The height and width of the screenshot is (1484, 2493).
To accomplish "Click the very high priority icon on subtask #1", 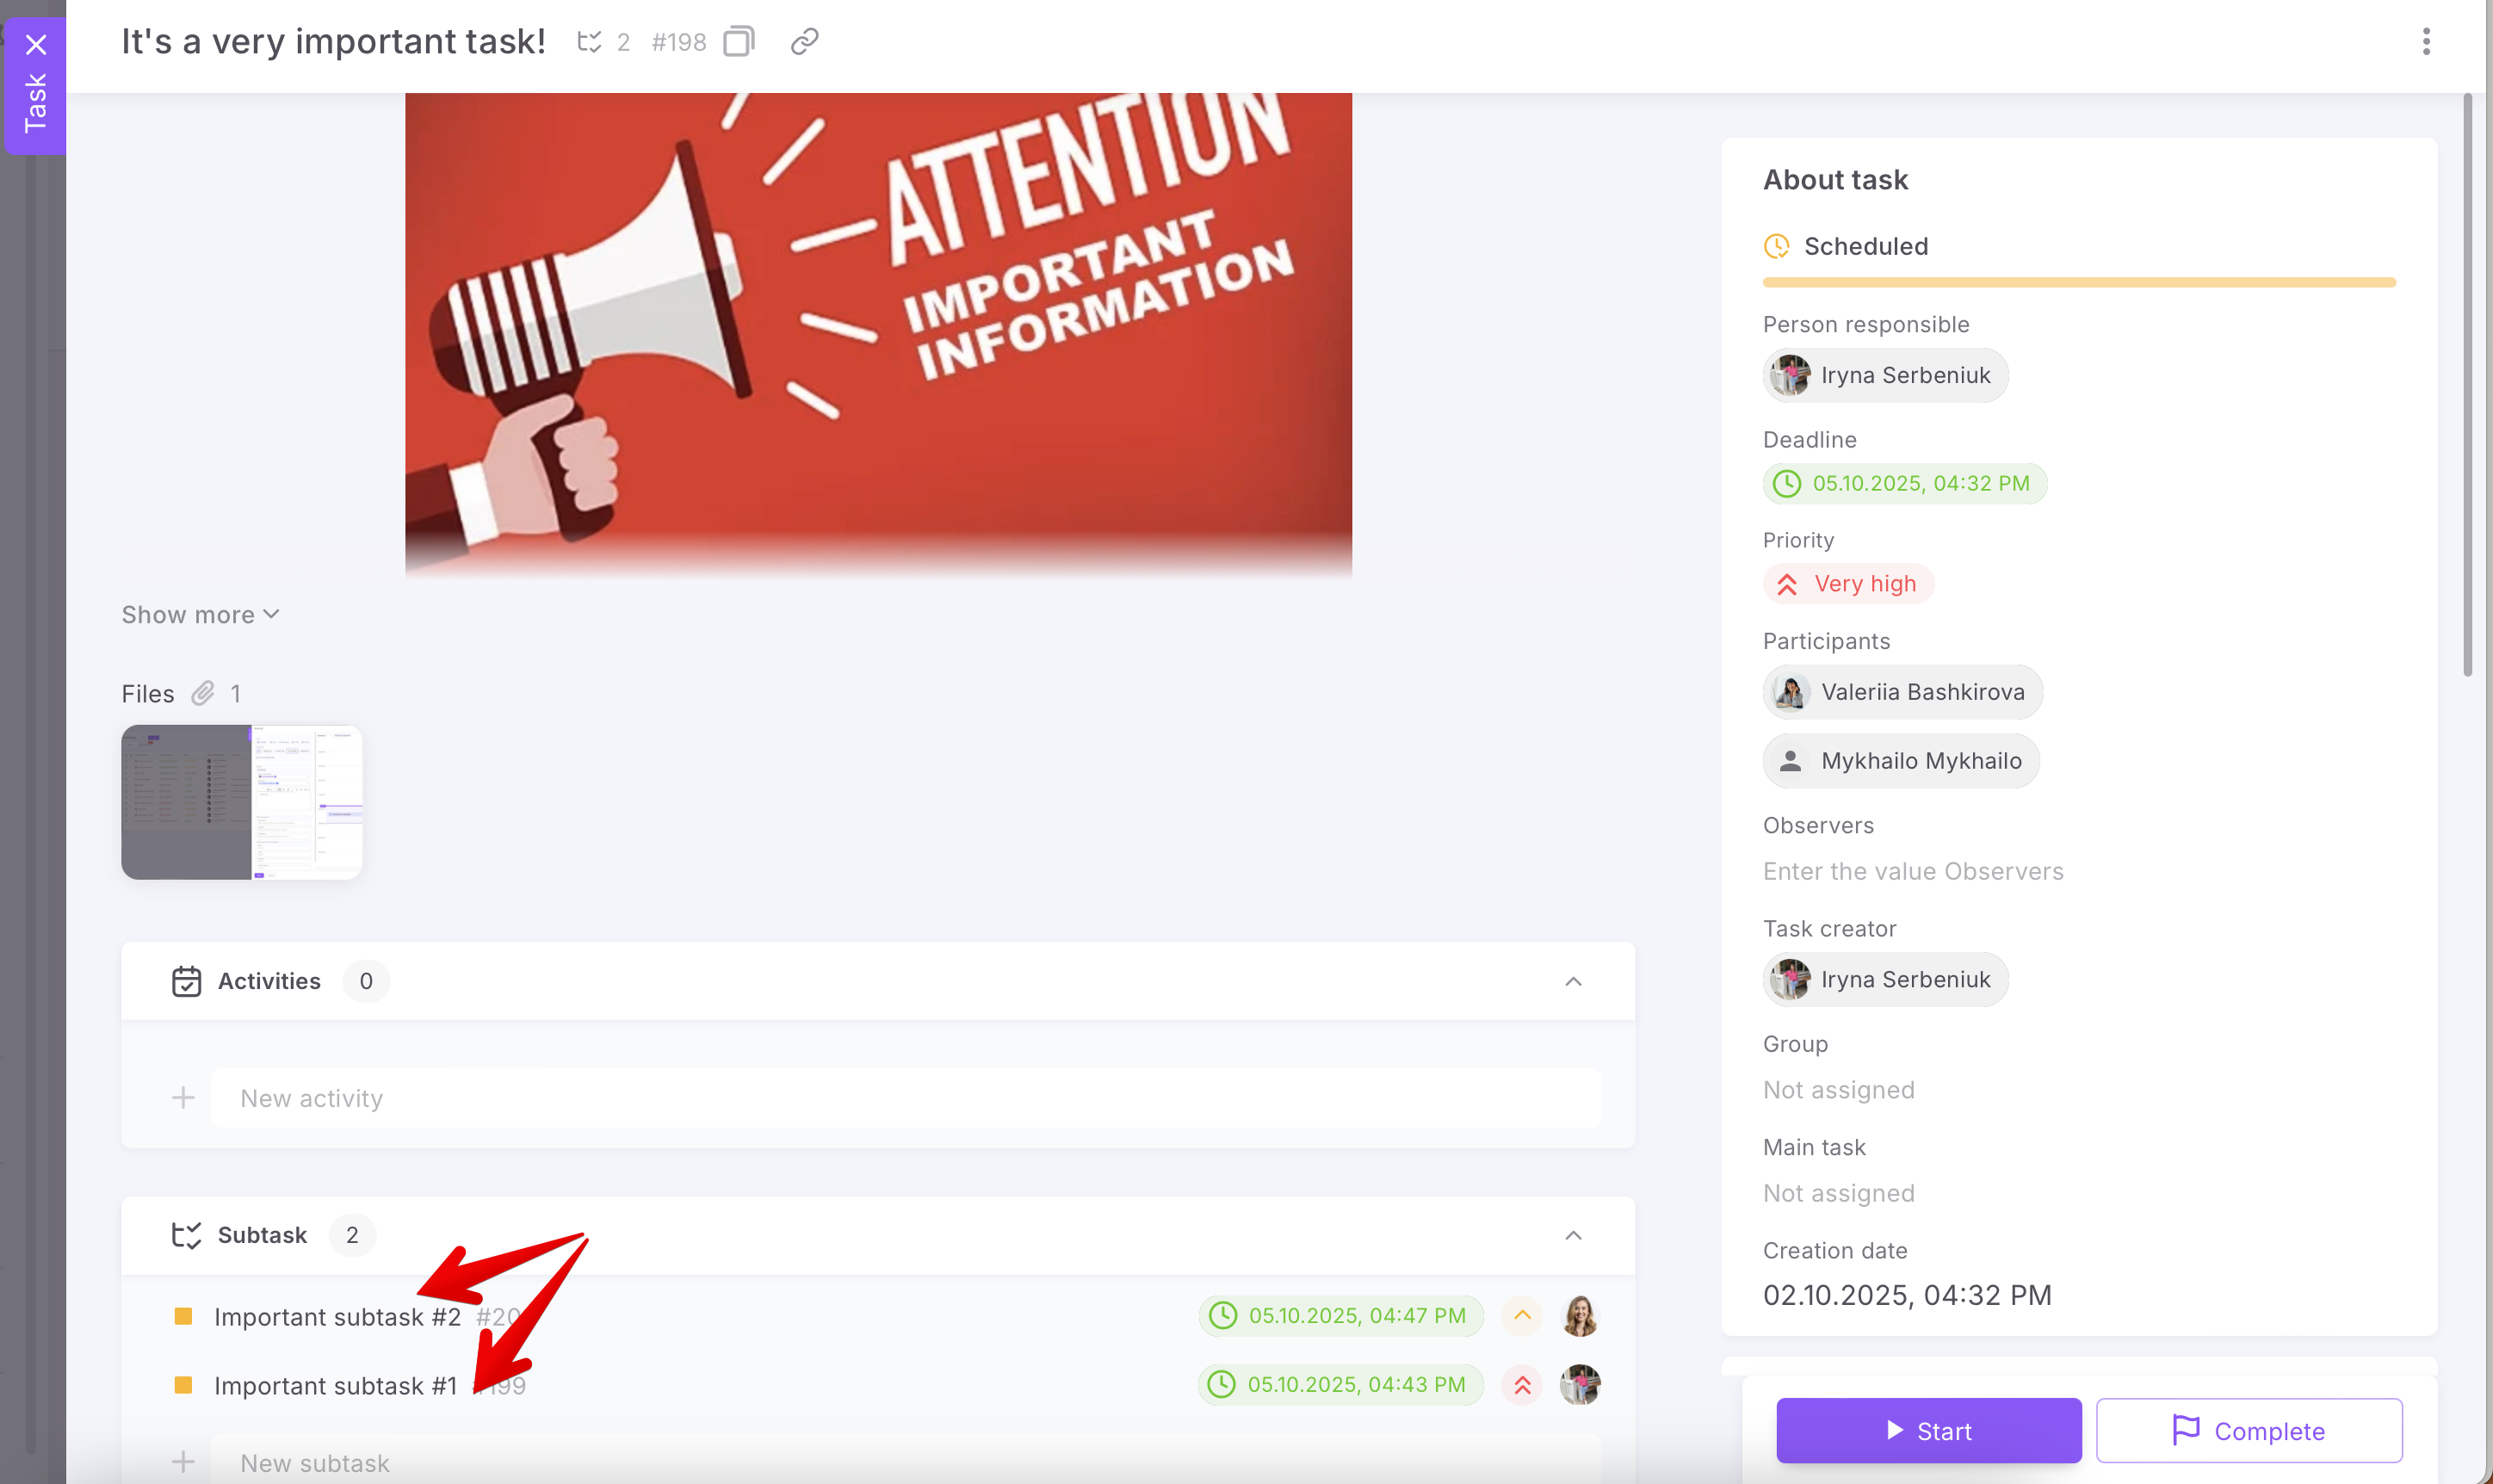I will pos(1521,1384).
